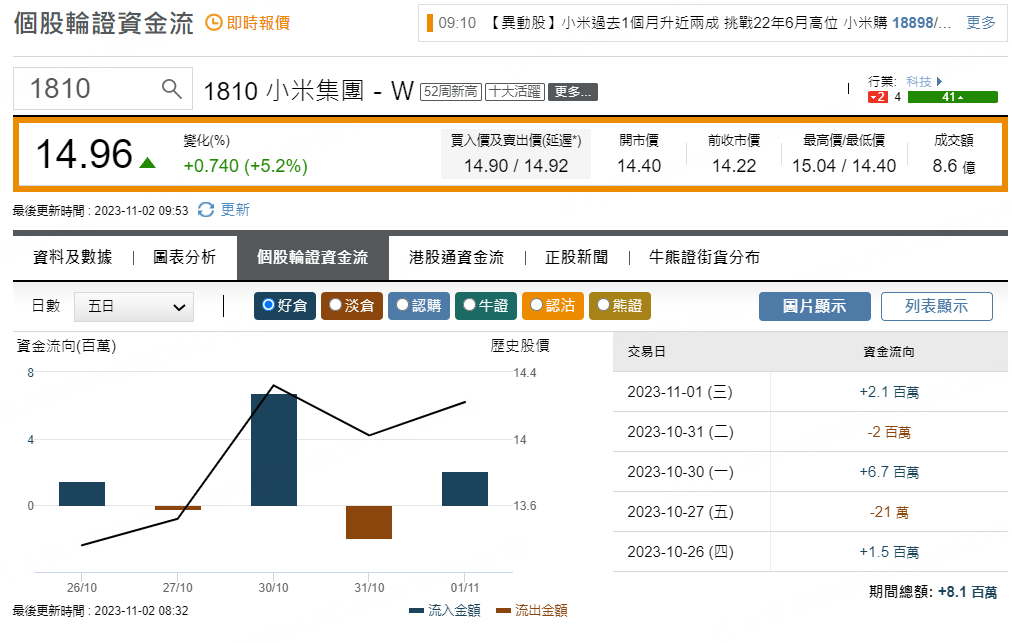Click the green up-triangle beside 14.96
Image resolution: width=1012 pixels, height=643 pixels.
pyautogui.click(x=147, y=163)
